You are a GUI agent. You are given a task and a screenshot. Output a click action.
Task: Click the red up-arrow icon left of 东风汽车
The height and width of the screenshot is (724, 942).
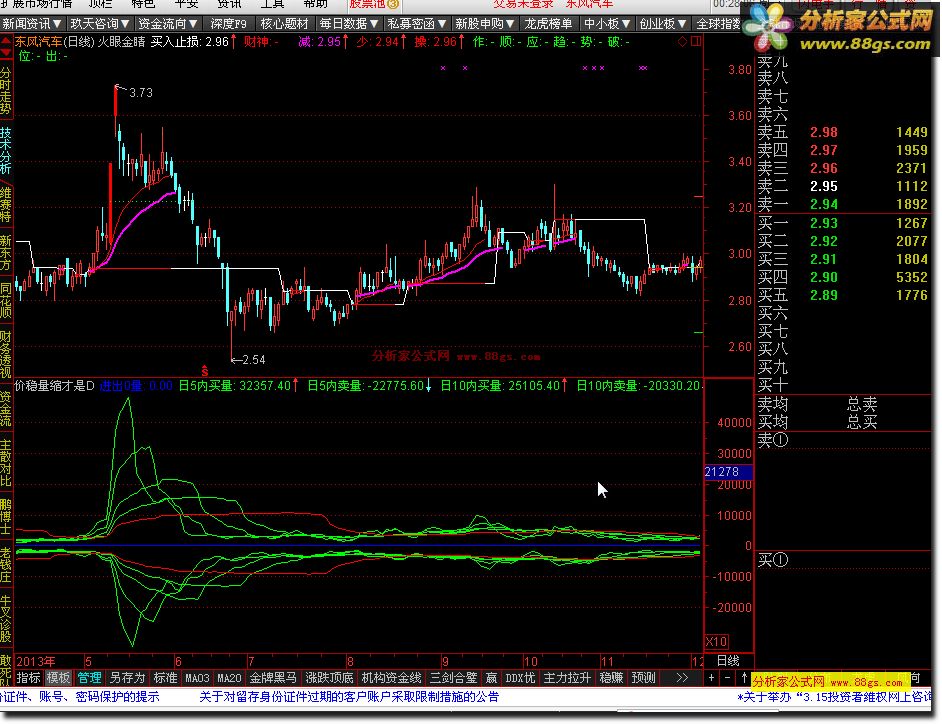[6, 42]
